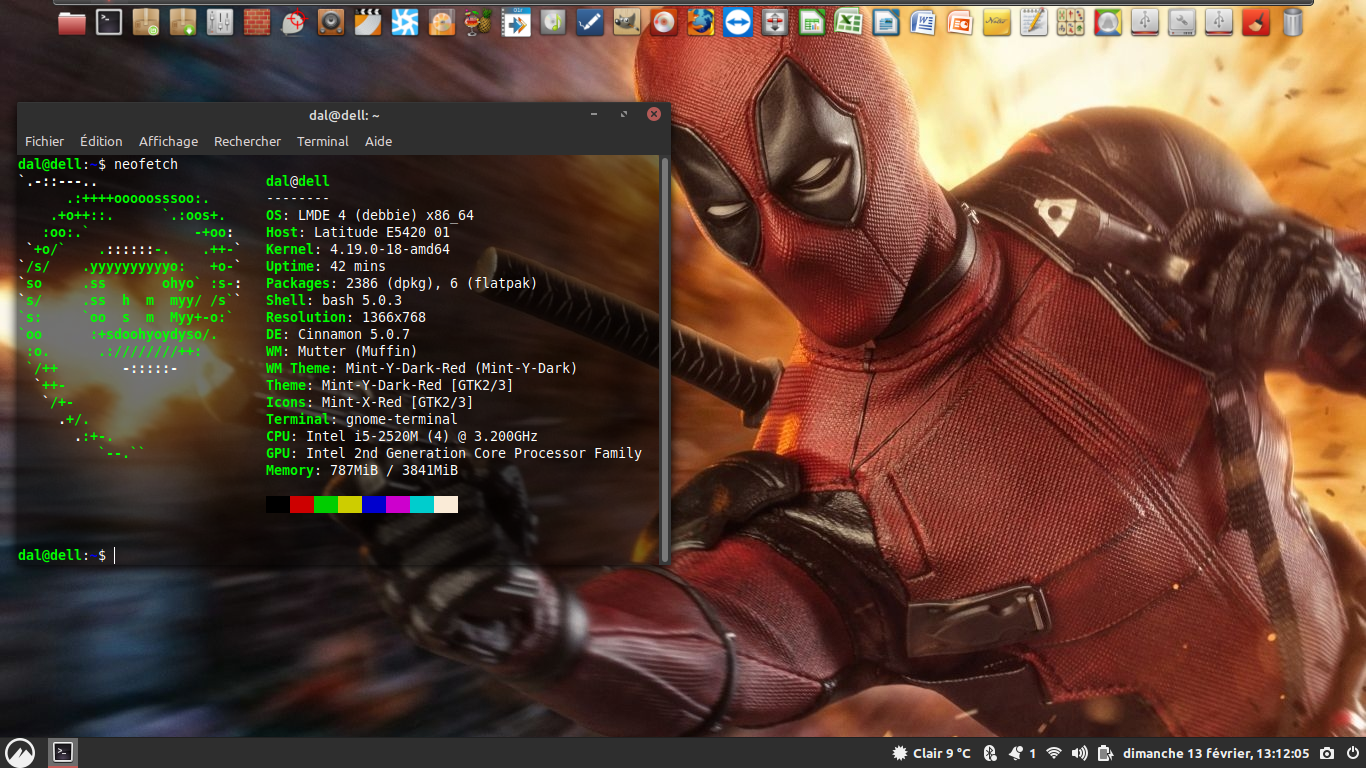1366x768 pixels.
Task: Open the trash can in the dock
Action: point(1293,22)
